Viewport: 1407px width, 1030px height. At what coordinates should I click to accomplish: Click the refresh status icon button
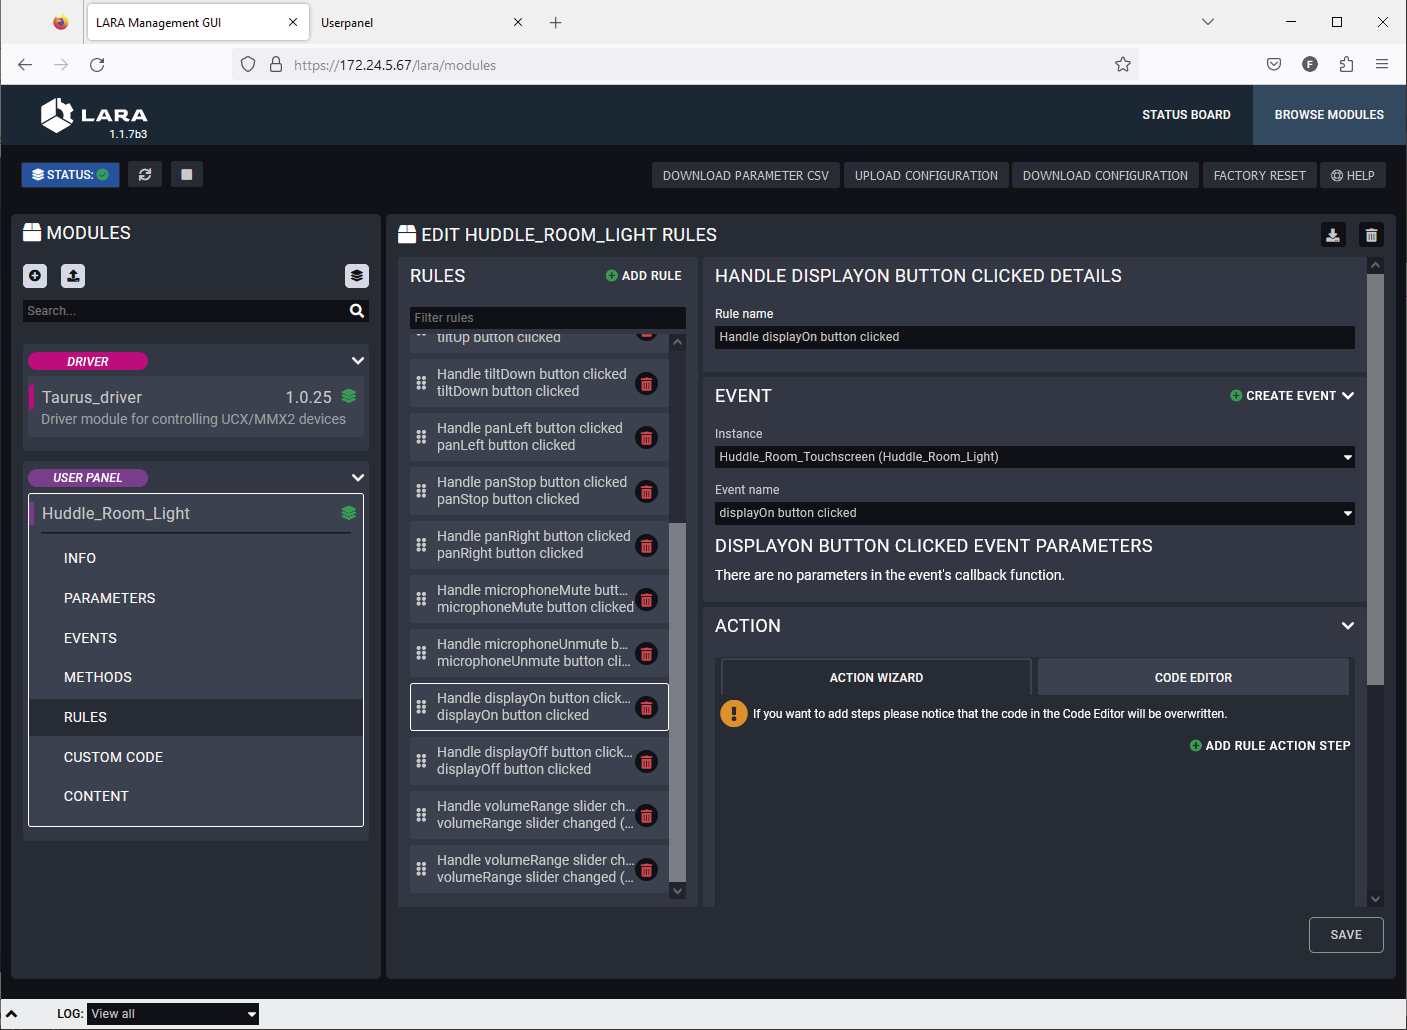coord(145,175)
